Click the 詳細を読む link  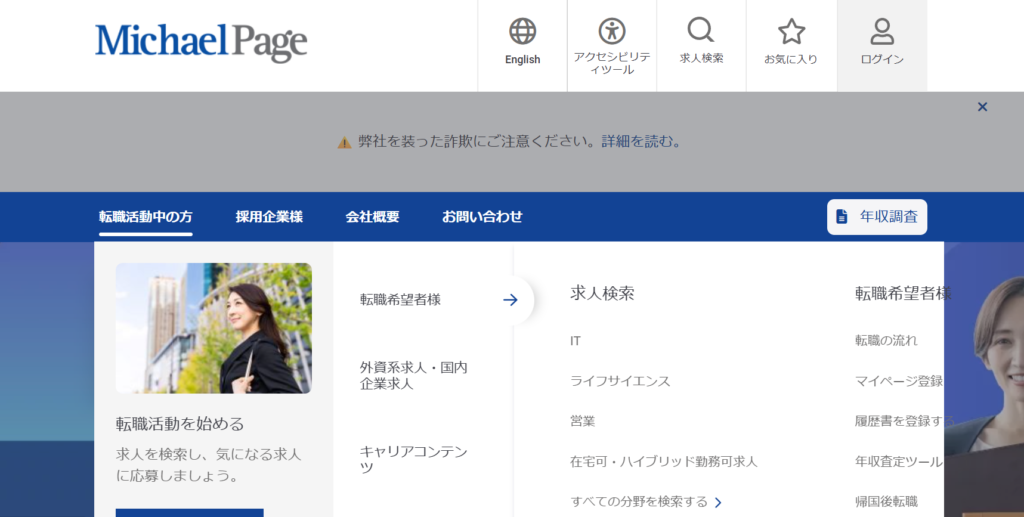coord(637,142)
